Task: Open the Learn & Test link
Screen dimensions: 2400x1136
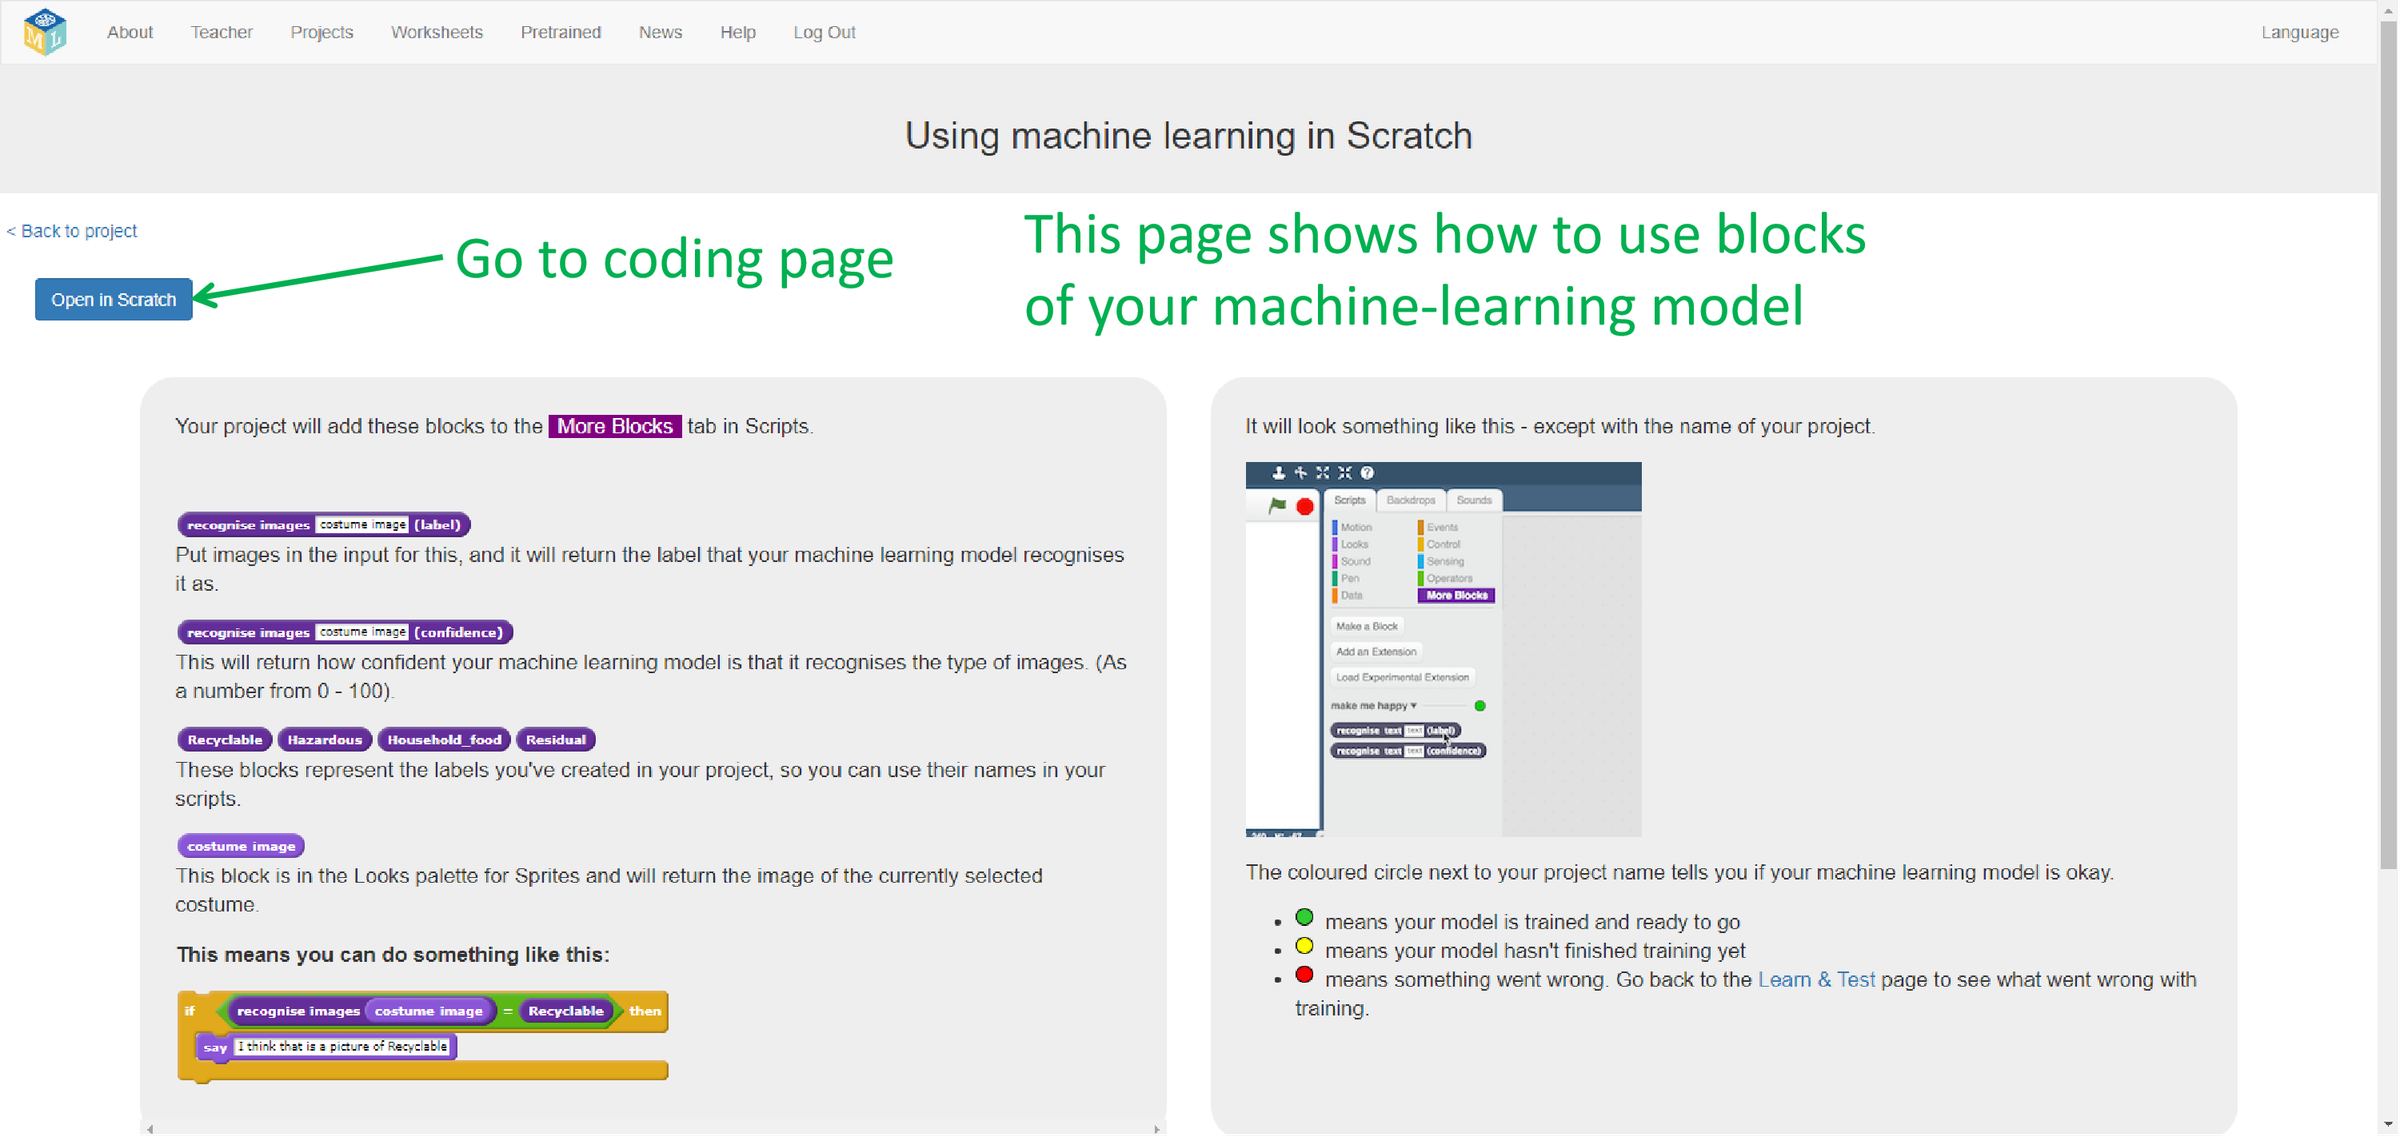Action: pos(1816,980)
